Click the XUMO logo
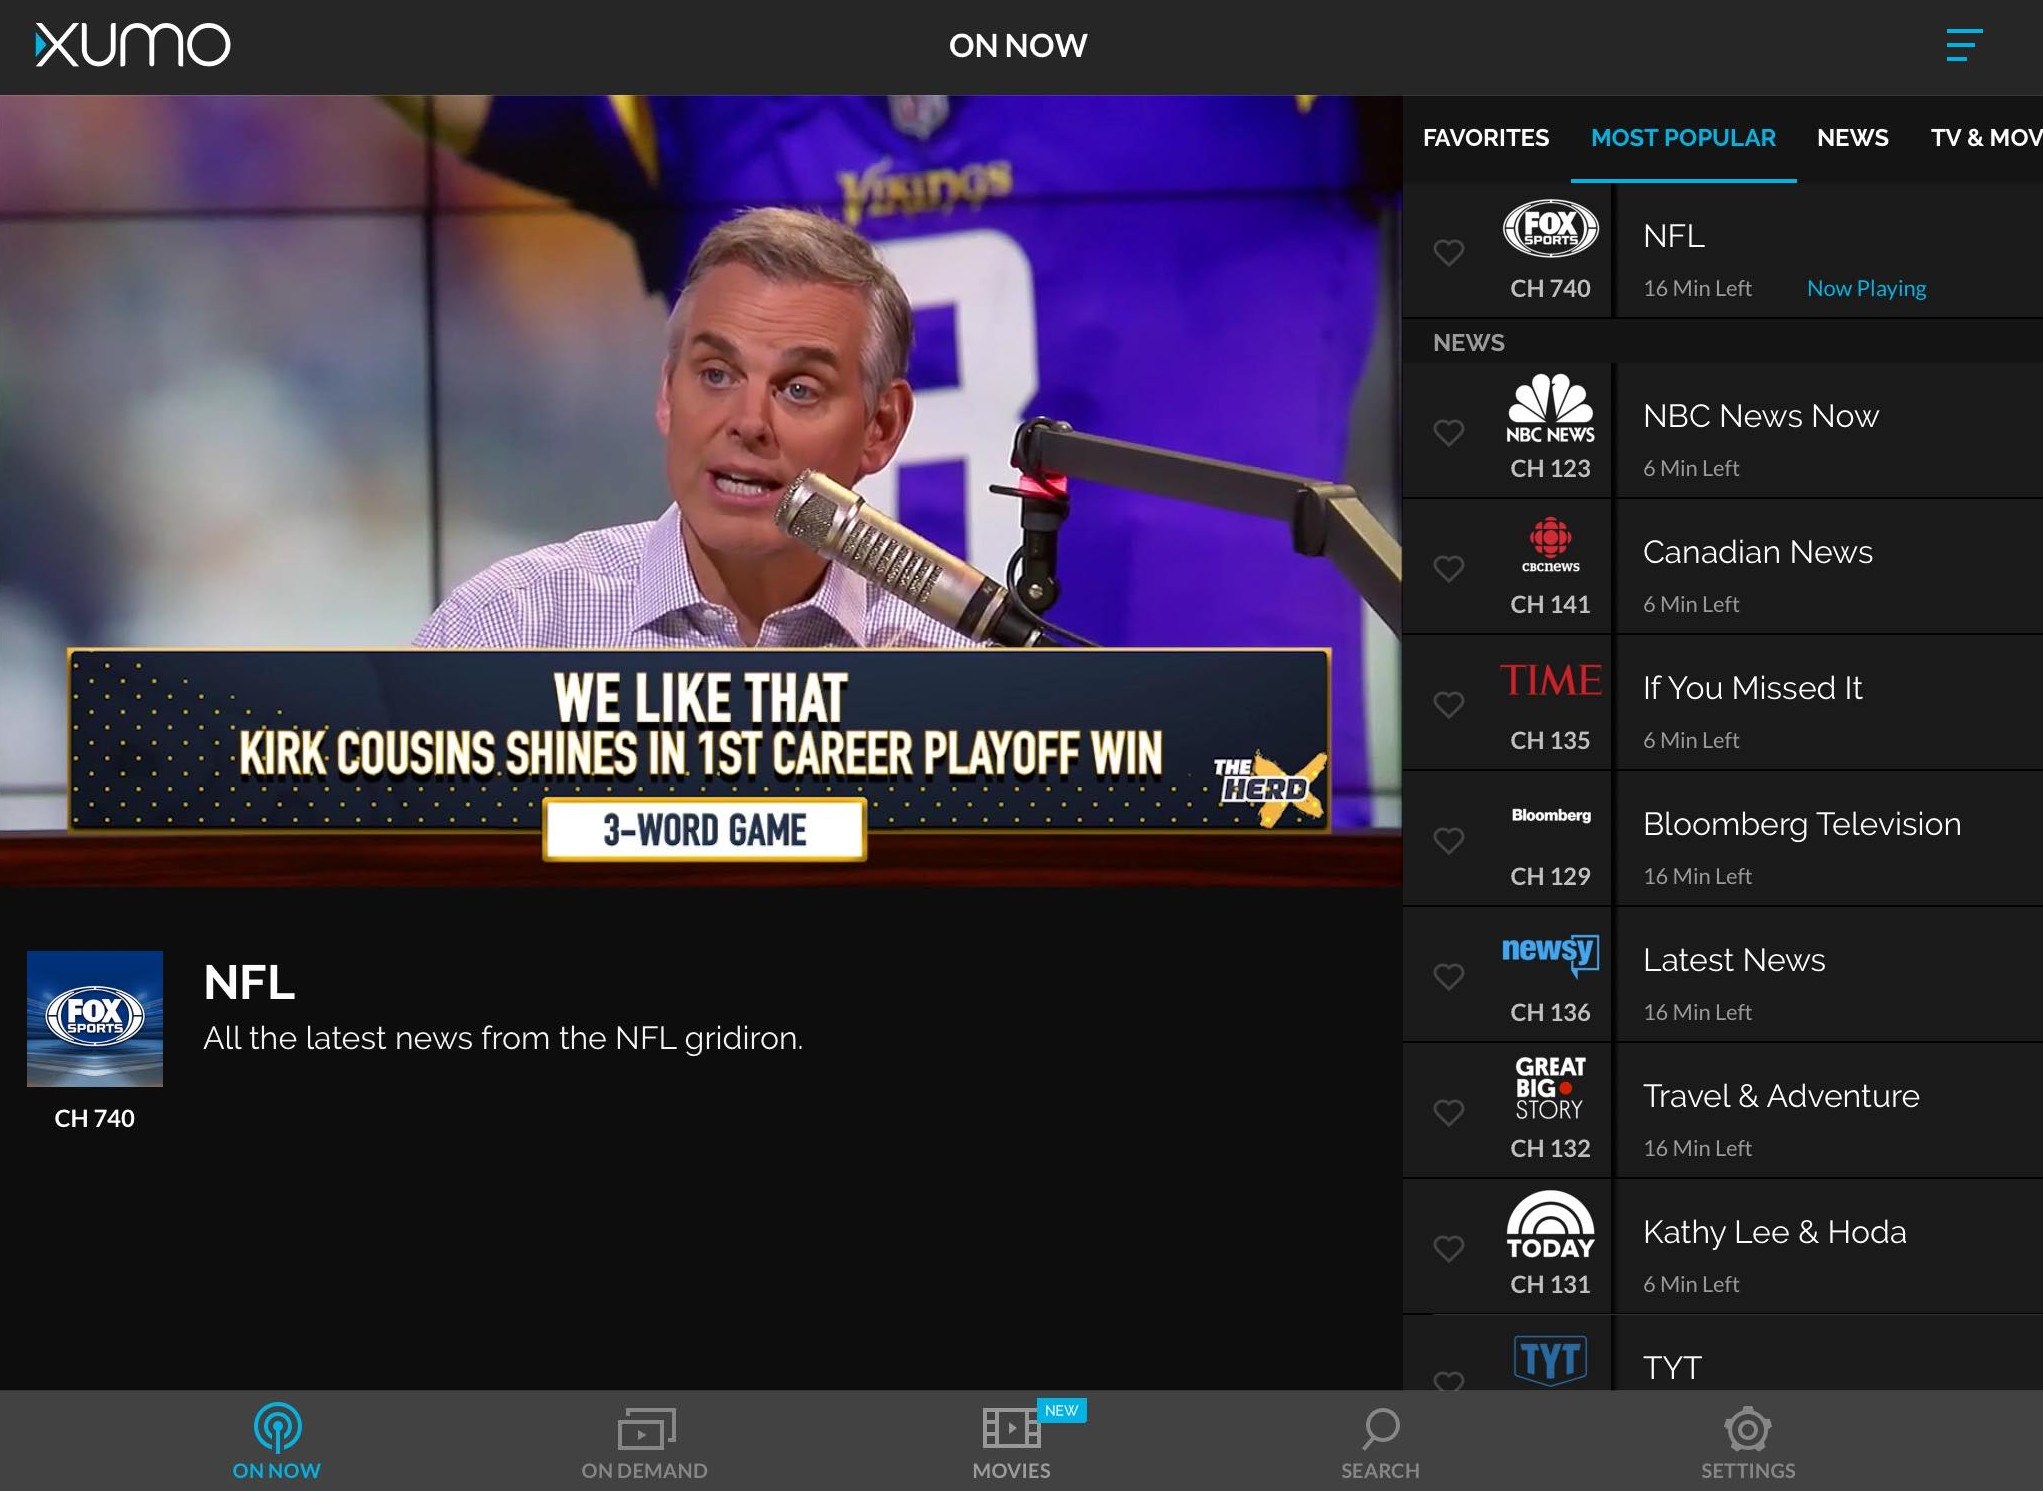The width and height of the screenshot is (2043, 1491). click(129, 45)
